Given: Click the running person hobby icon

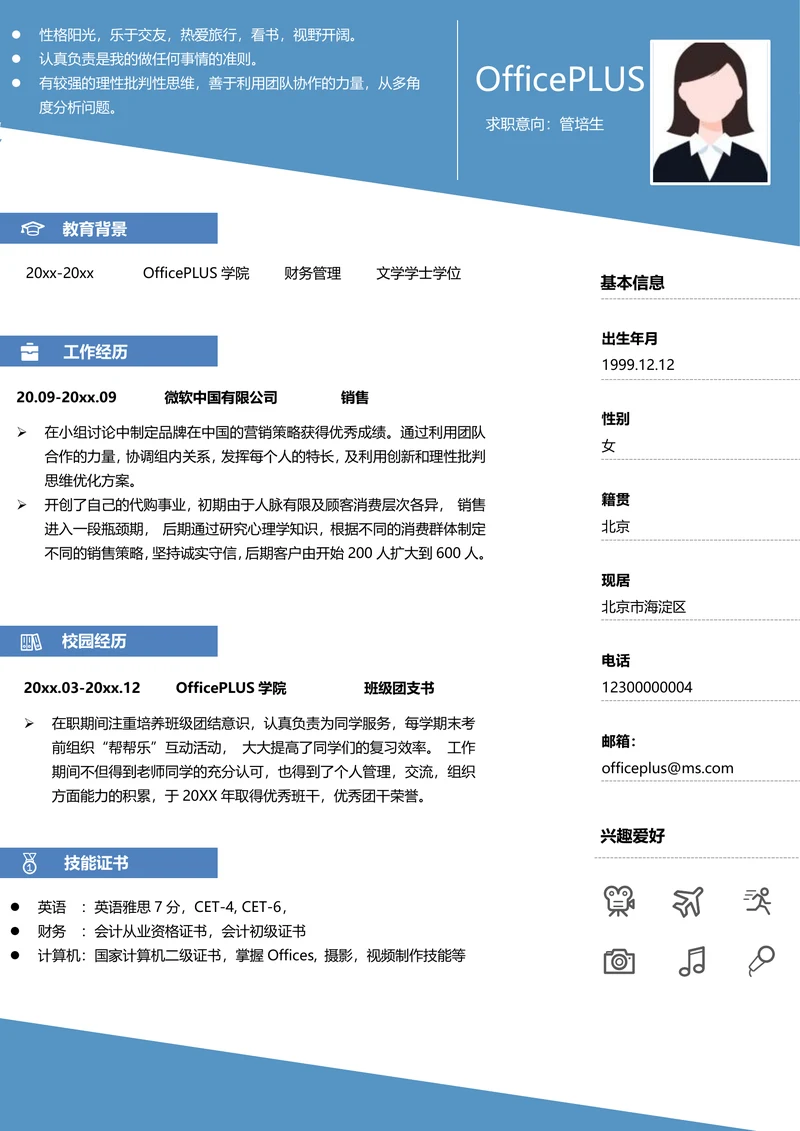Looking at the screenshot, I should [x=759, y=901].
